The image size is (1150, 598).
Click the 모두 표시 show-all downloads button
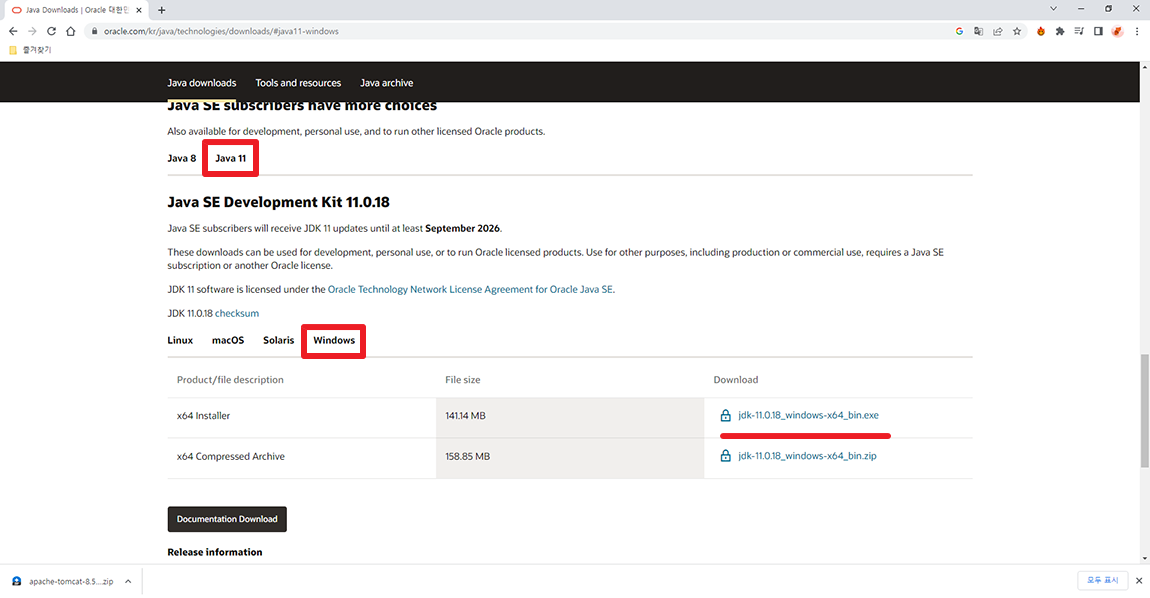(x=1102, y=580)
